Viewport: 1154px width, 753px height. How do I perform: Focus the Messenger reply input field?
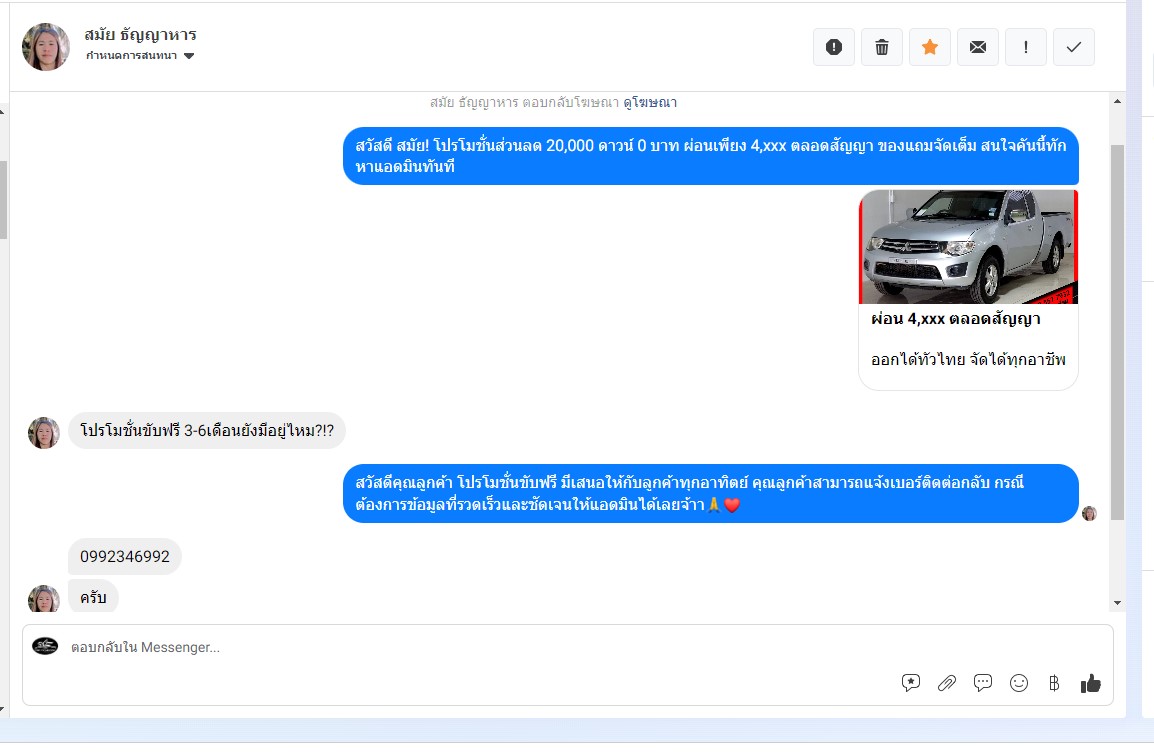click(567, 665)
